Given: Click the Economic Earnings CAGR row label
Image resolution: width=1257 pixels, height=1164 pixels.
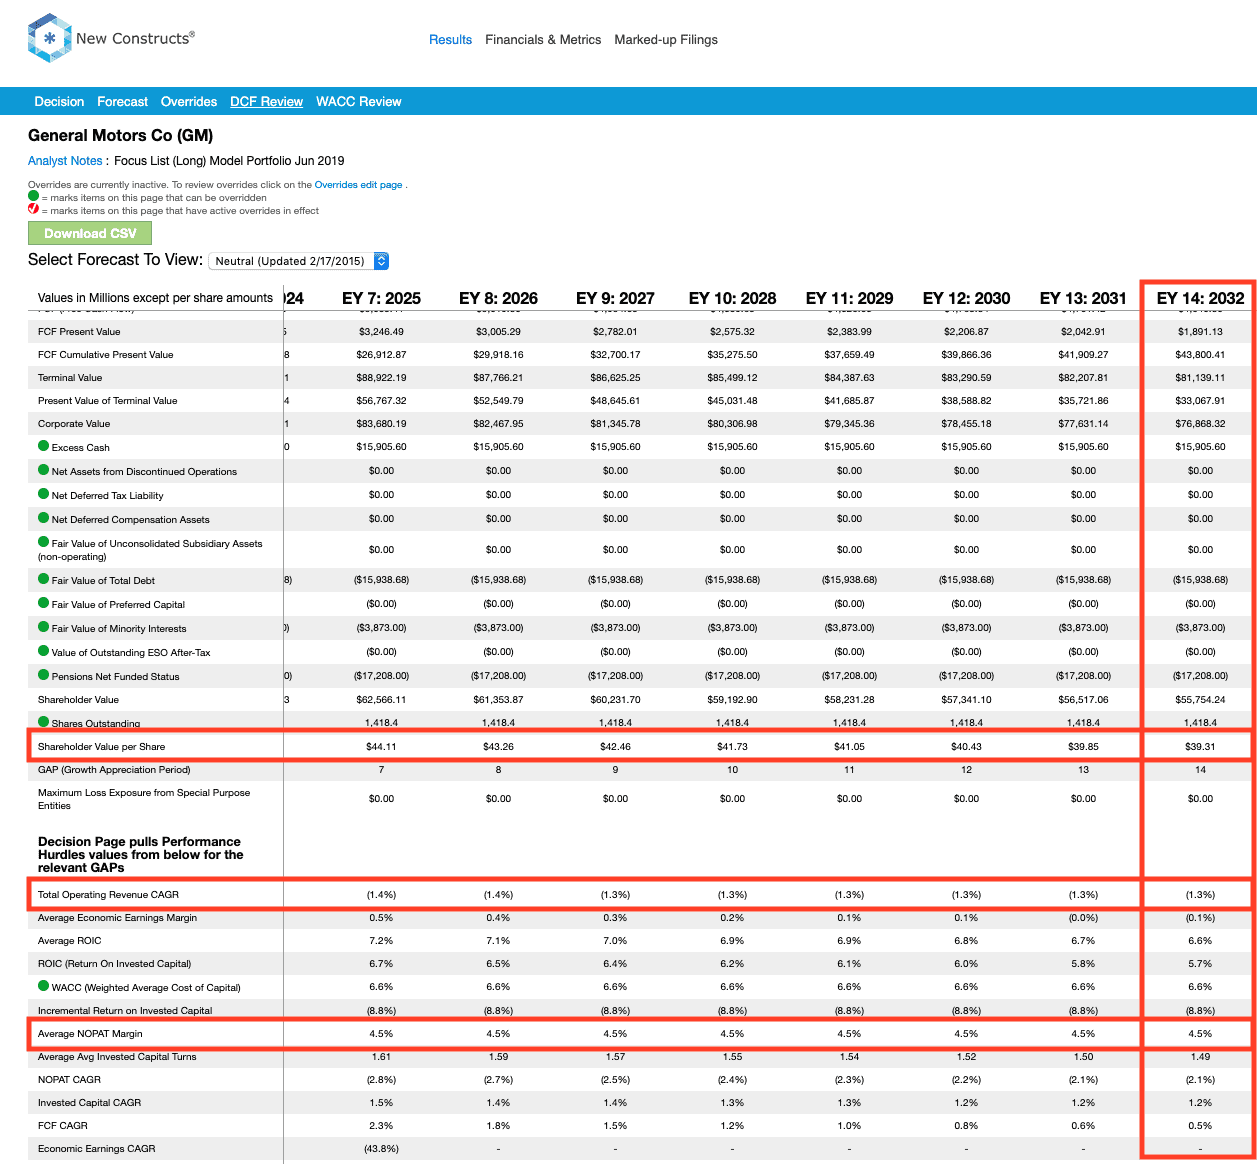Looking at the screenshot, I should coord(96,1148).
